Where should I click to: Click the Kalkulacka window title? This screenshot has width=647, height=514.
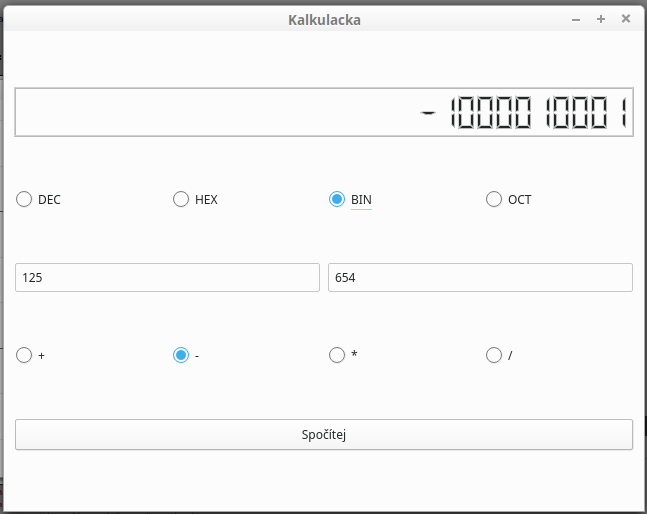point(324,20)
